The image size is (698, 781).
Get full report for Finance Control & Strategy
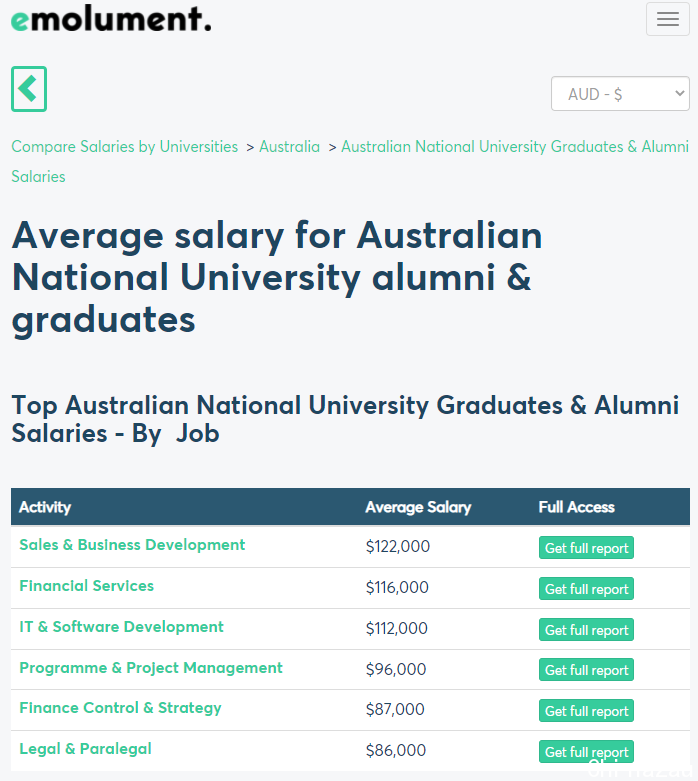(x=586, y=711)
